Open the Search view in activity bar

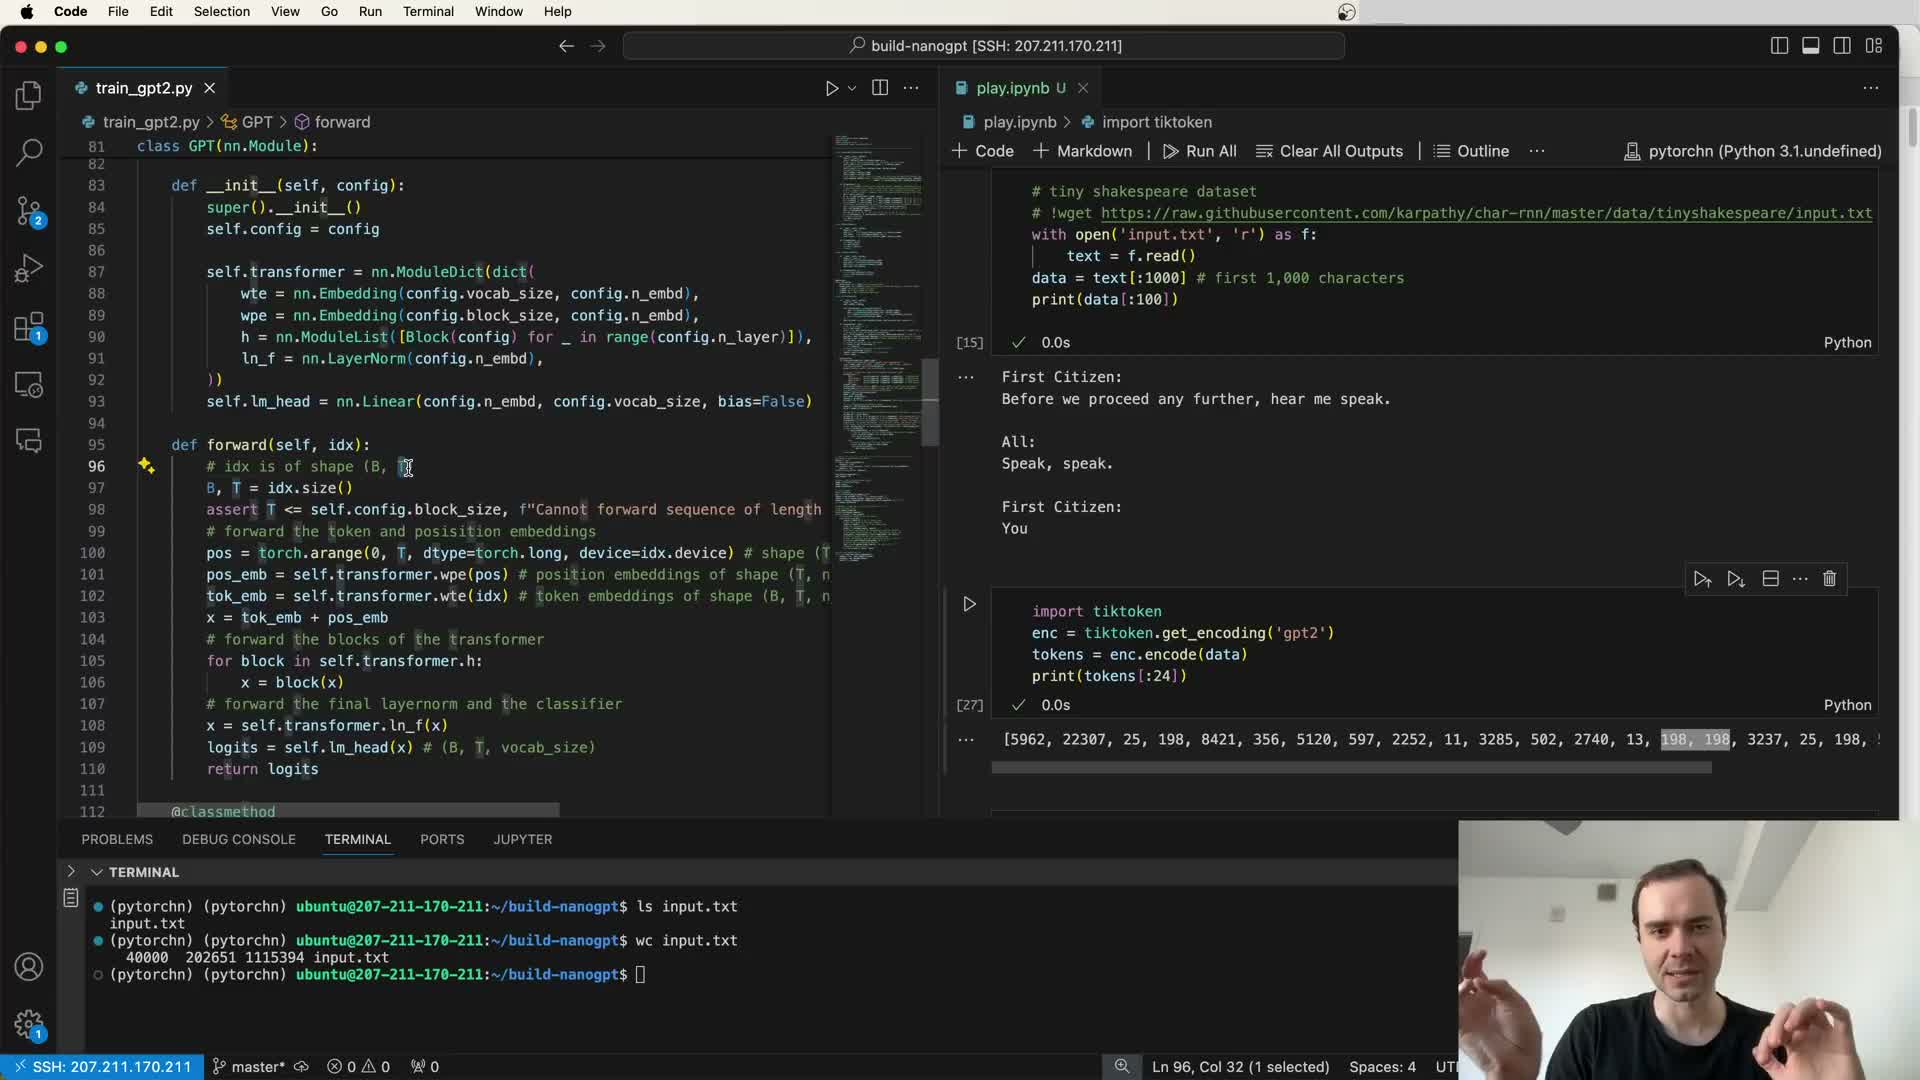pos(29,153)
